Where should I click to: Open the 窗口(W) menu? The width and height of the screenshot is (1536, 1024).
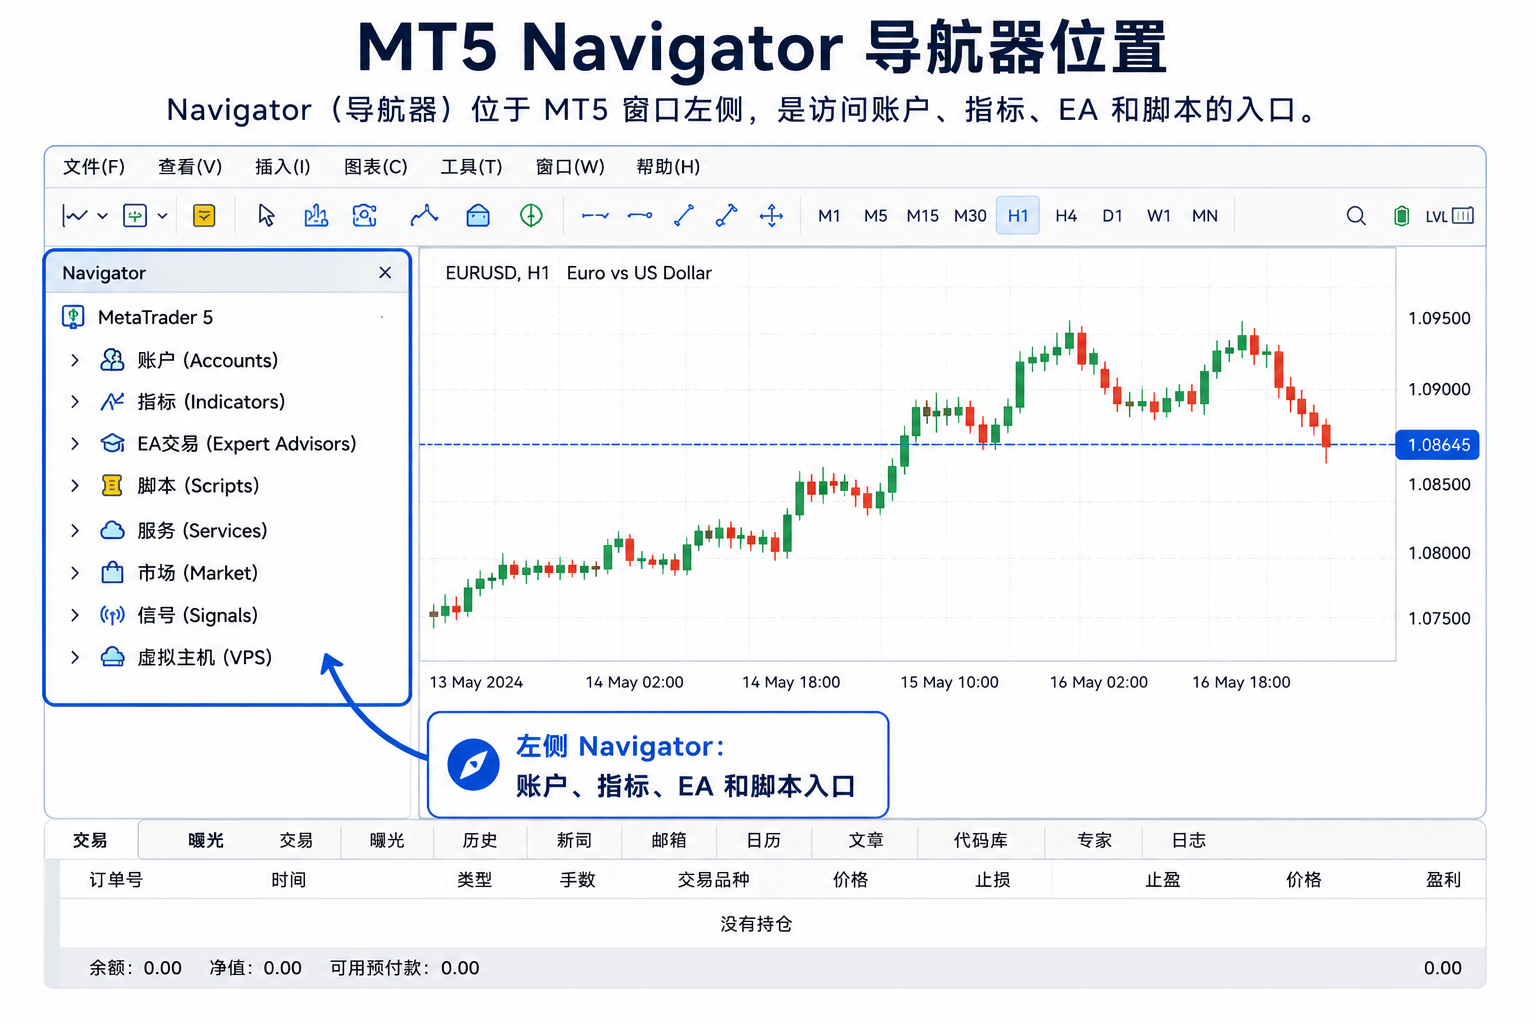pos(570,167)
